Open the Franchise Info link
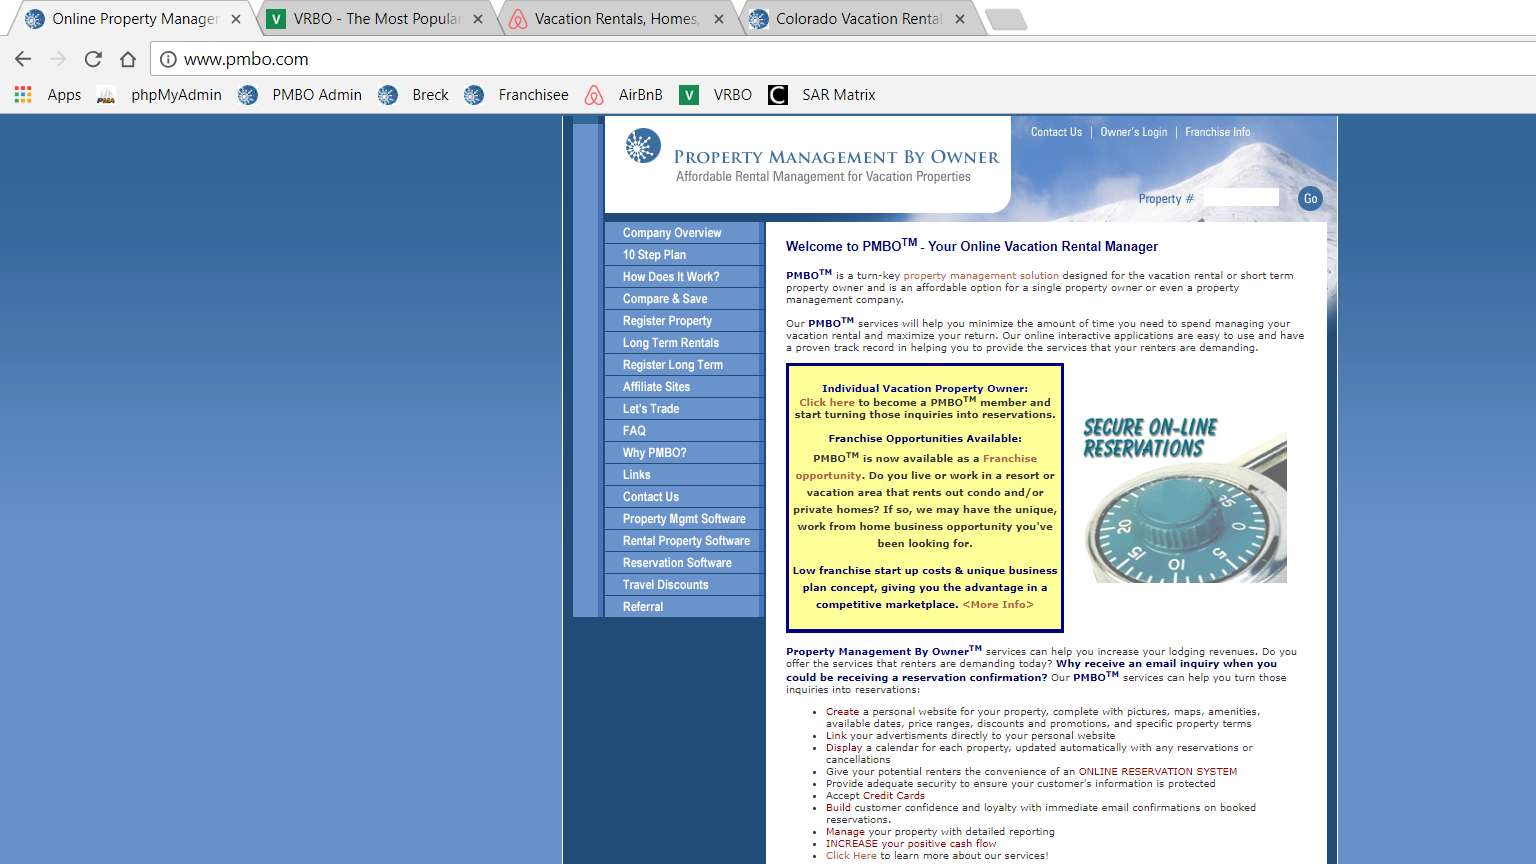Viewport: 1536px width, 864px height. [x=1217, y=132]
